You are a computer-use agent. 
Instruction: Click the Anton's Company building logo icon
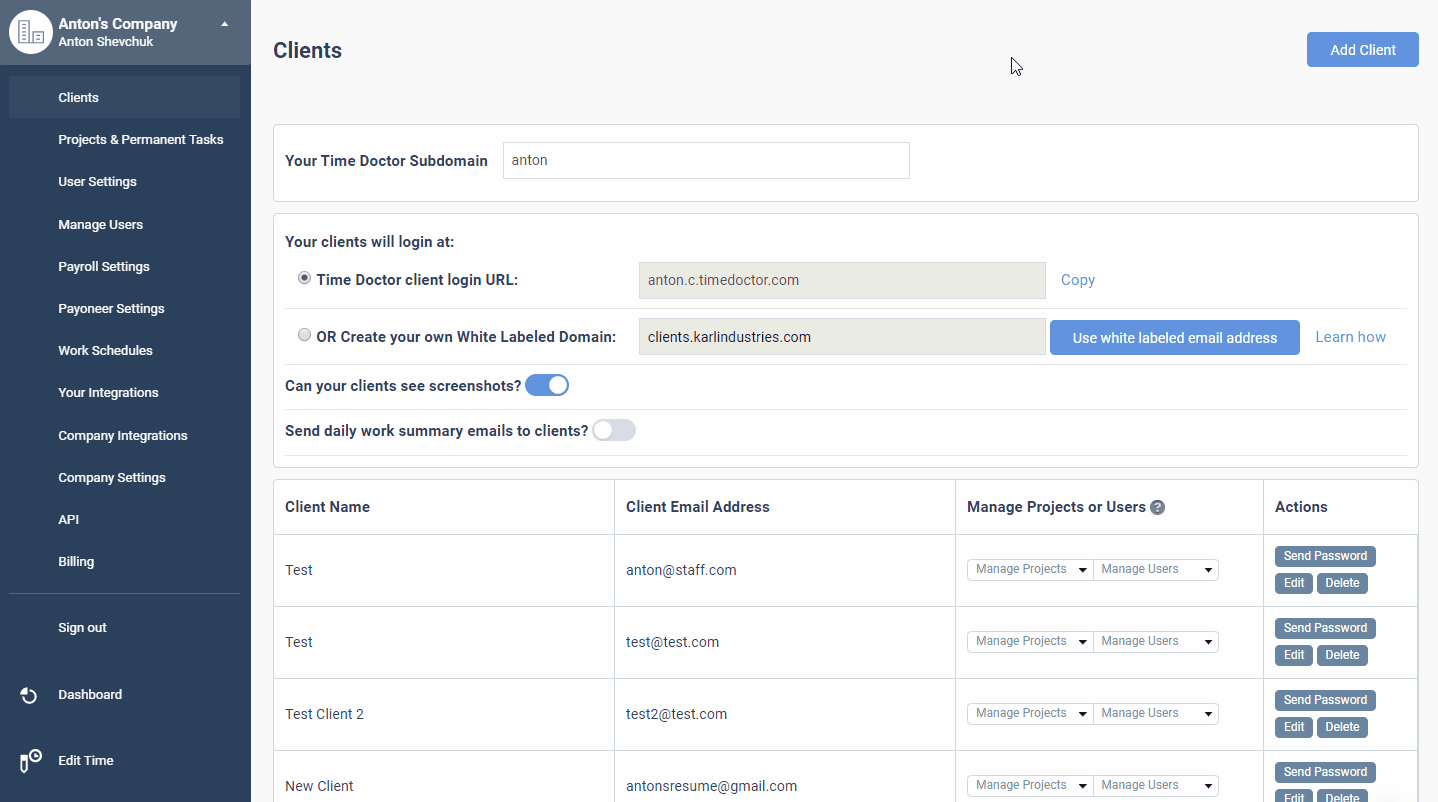[x=31, y=31]
